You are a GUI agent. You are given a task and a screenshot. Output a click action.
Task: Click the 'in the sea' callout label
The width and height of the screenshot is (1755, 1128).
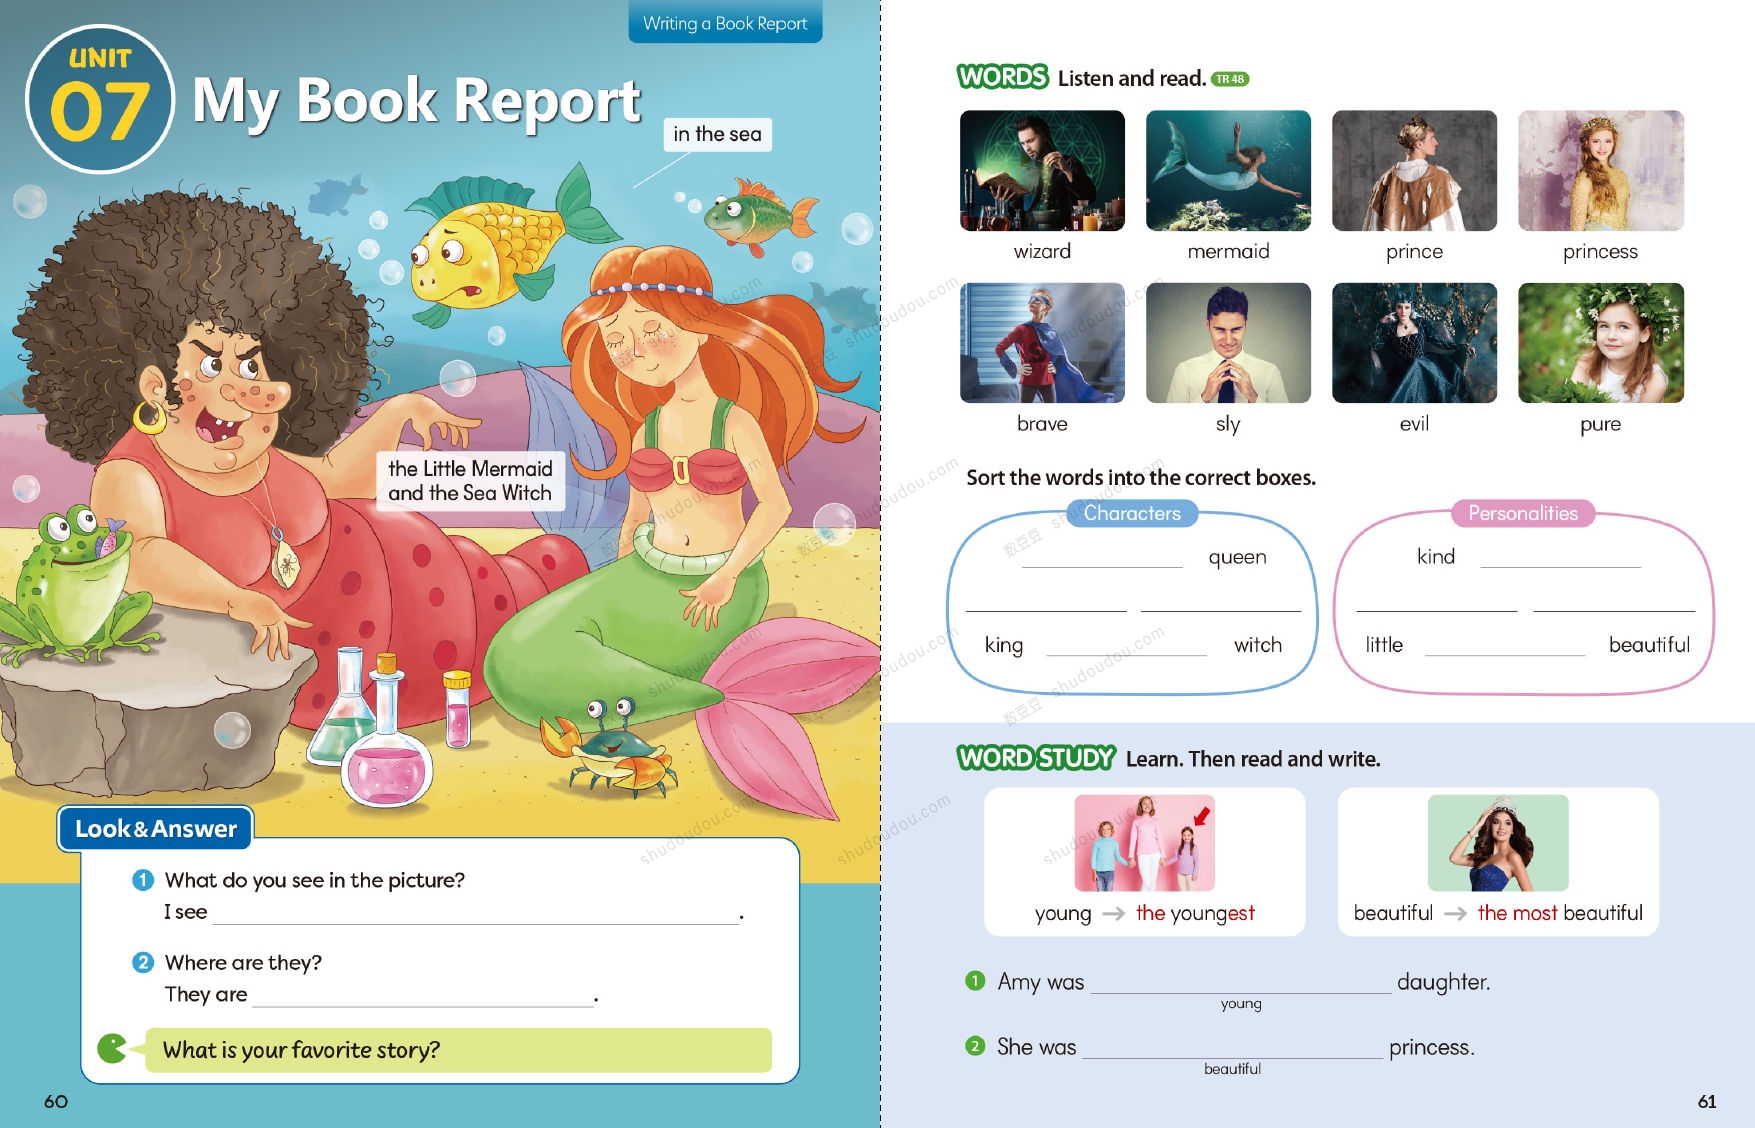tap(717, 134)
